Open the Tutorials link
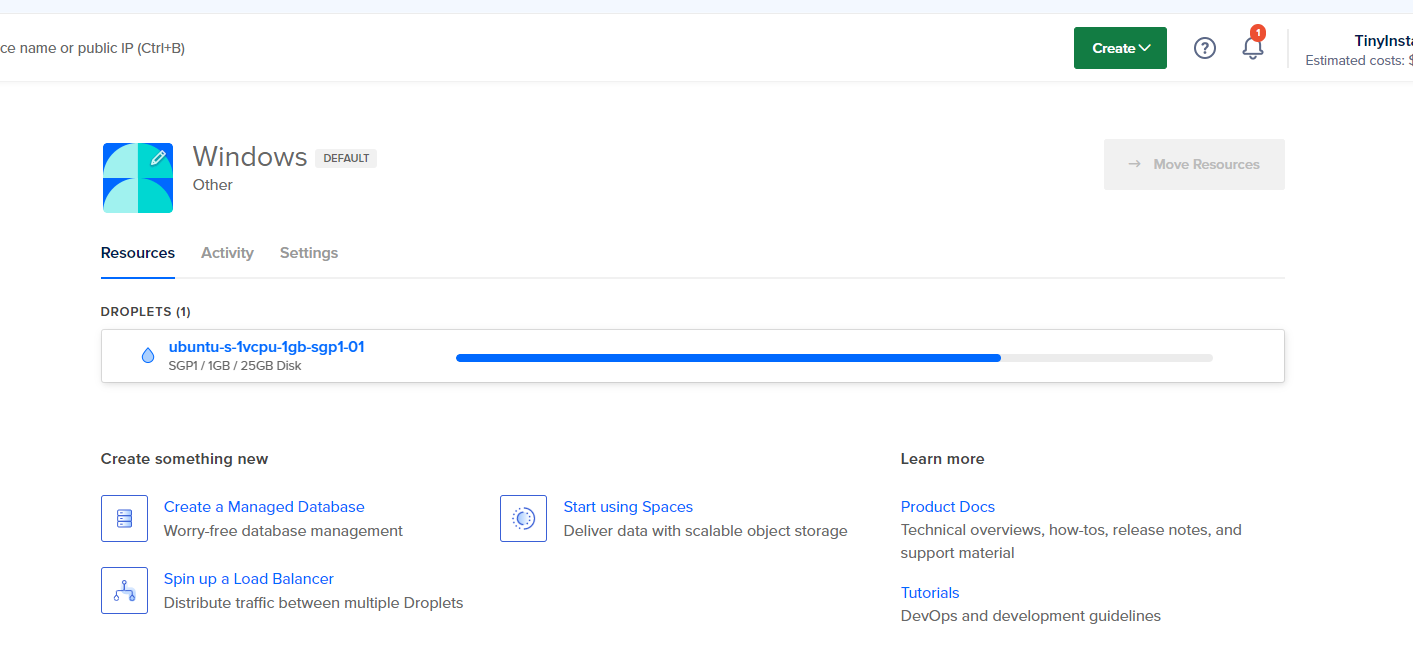The image size is (1413, 649). coord(930,593)
